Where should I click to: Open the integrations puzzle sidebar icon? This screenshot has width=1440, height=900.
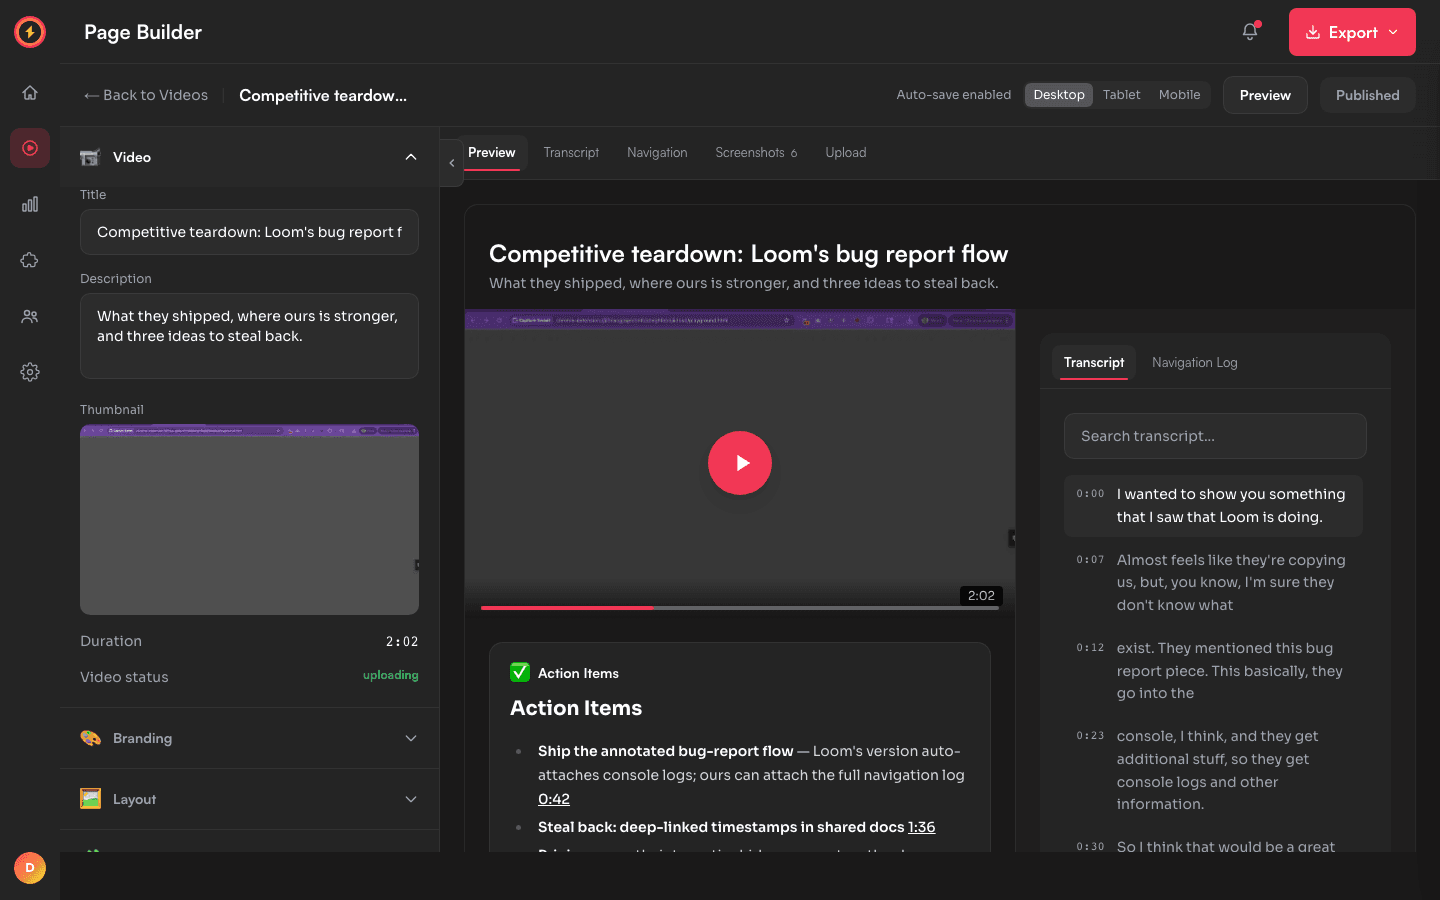(x=30, y=260)
